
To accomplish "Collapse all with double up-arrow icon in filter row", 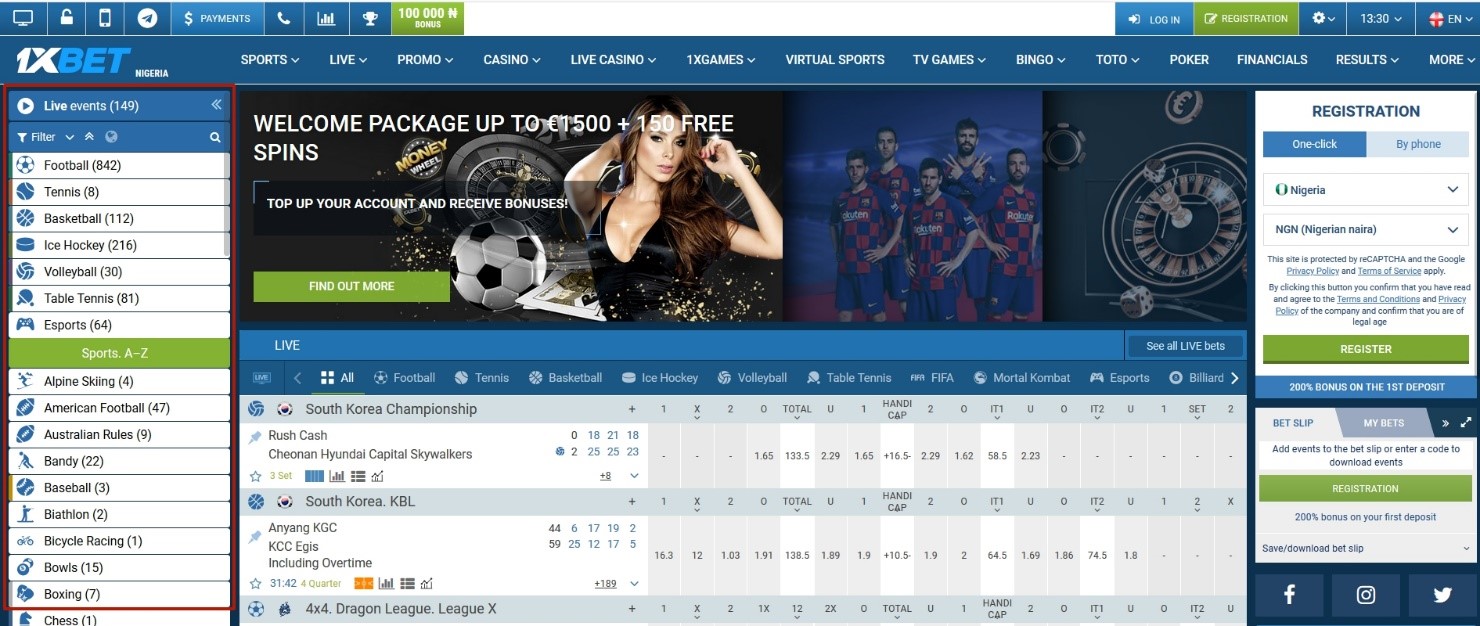I will (90, 137).
